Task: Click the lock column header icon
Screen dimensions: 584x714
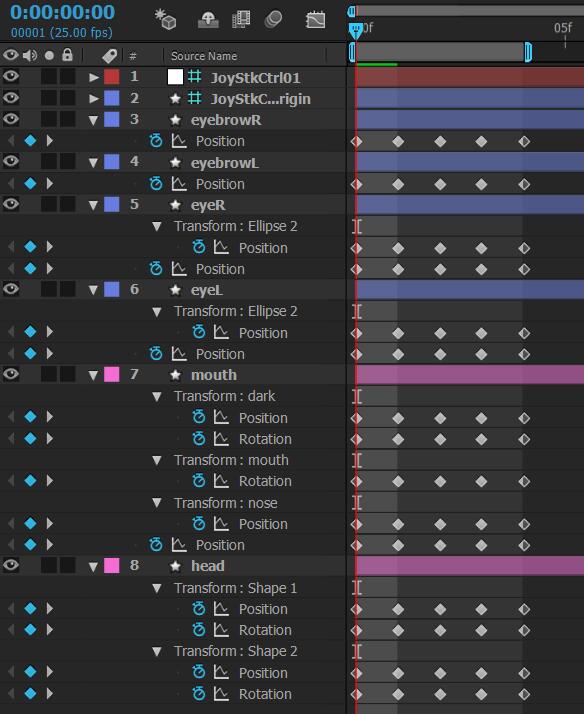Action: tap(67, 55)
